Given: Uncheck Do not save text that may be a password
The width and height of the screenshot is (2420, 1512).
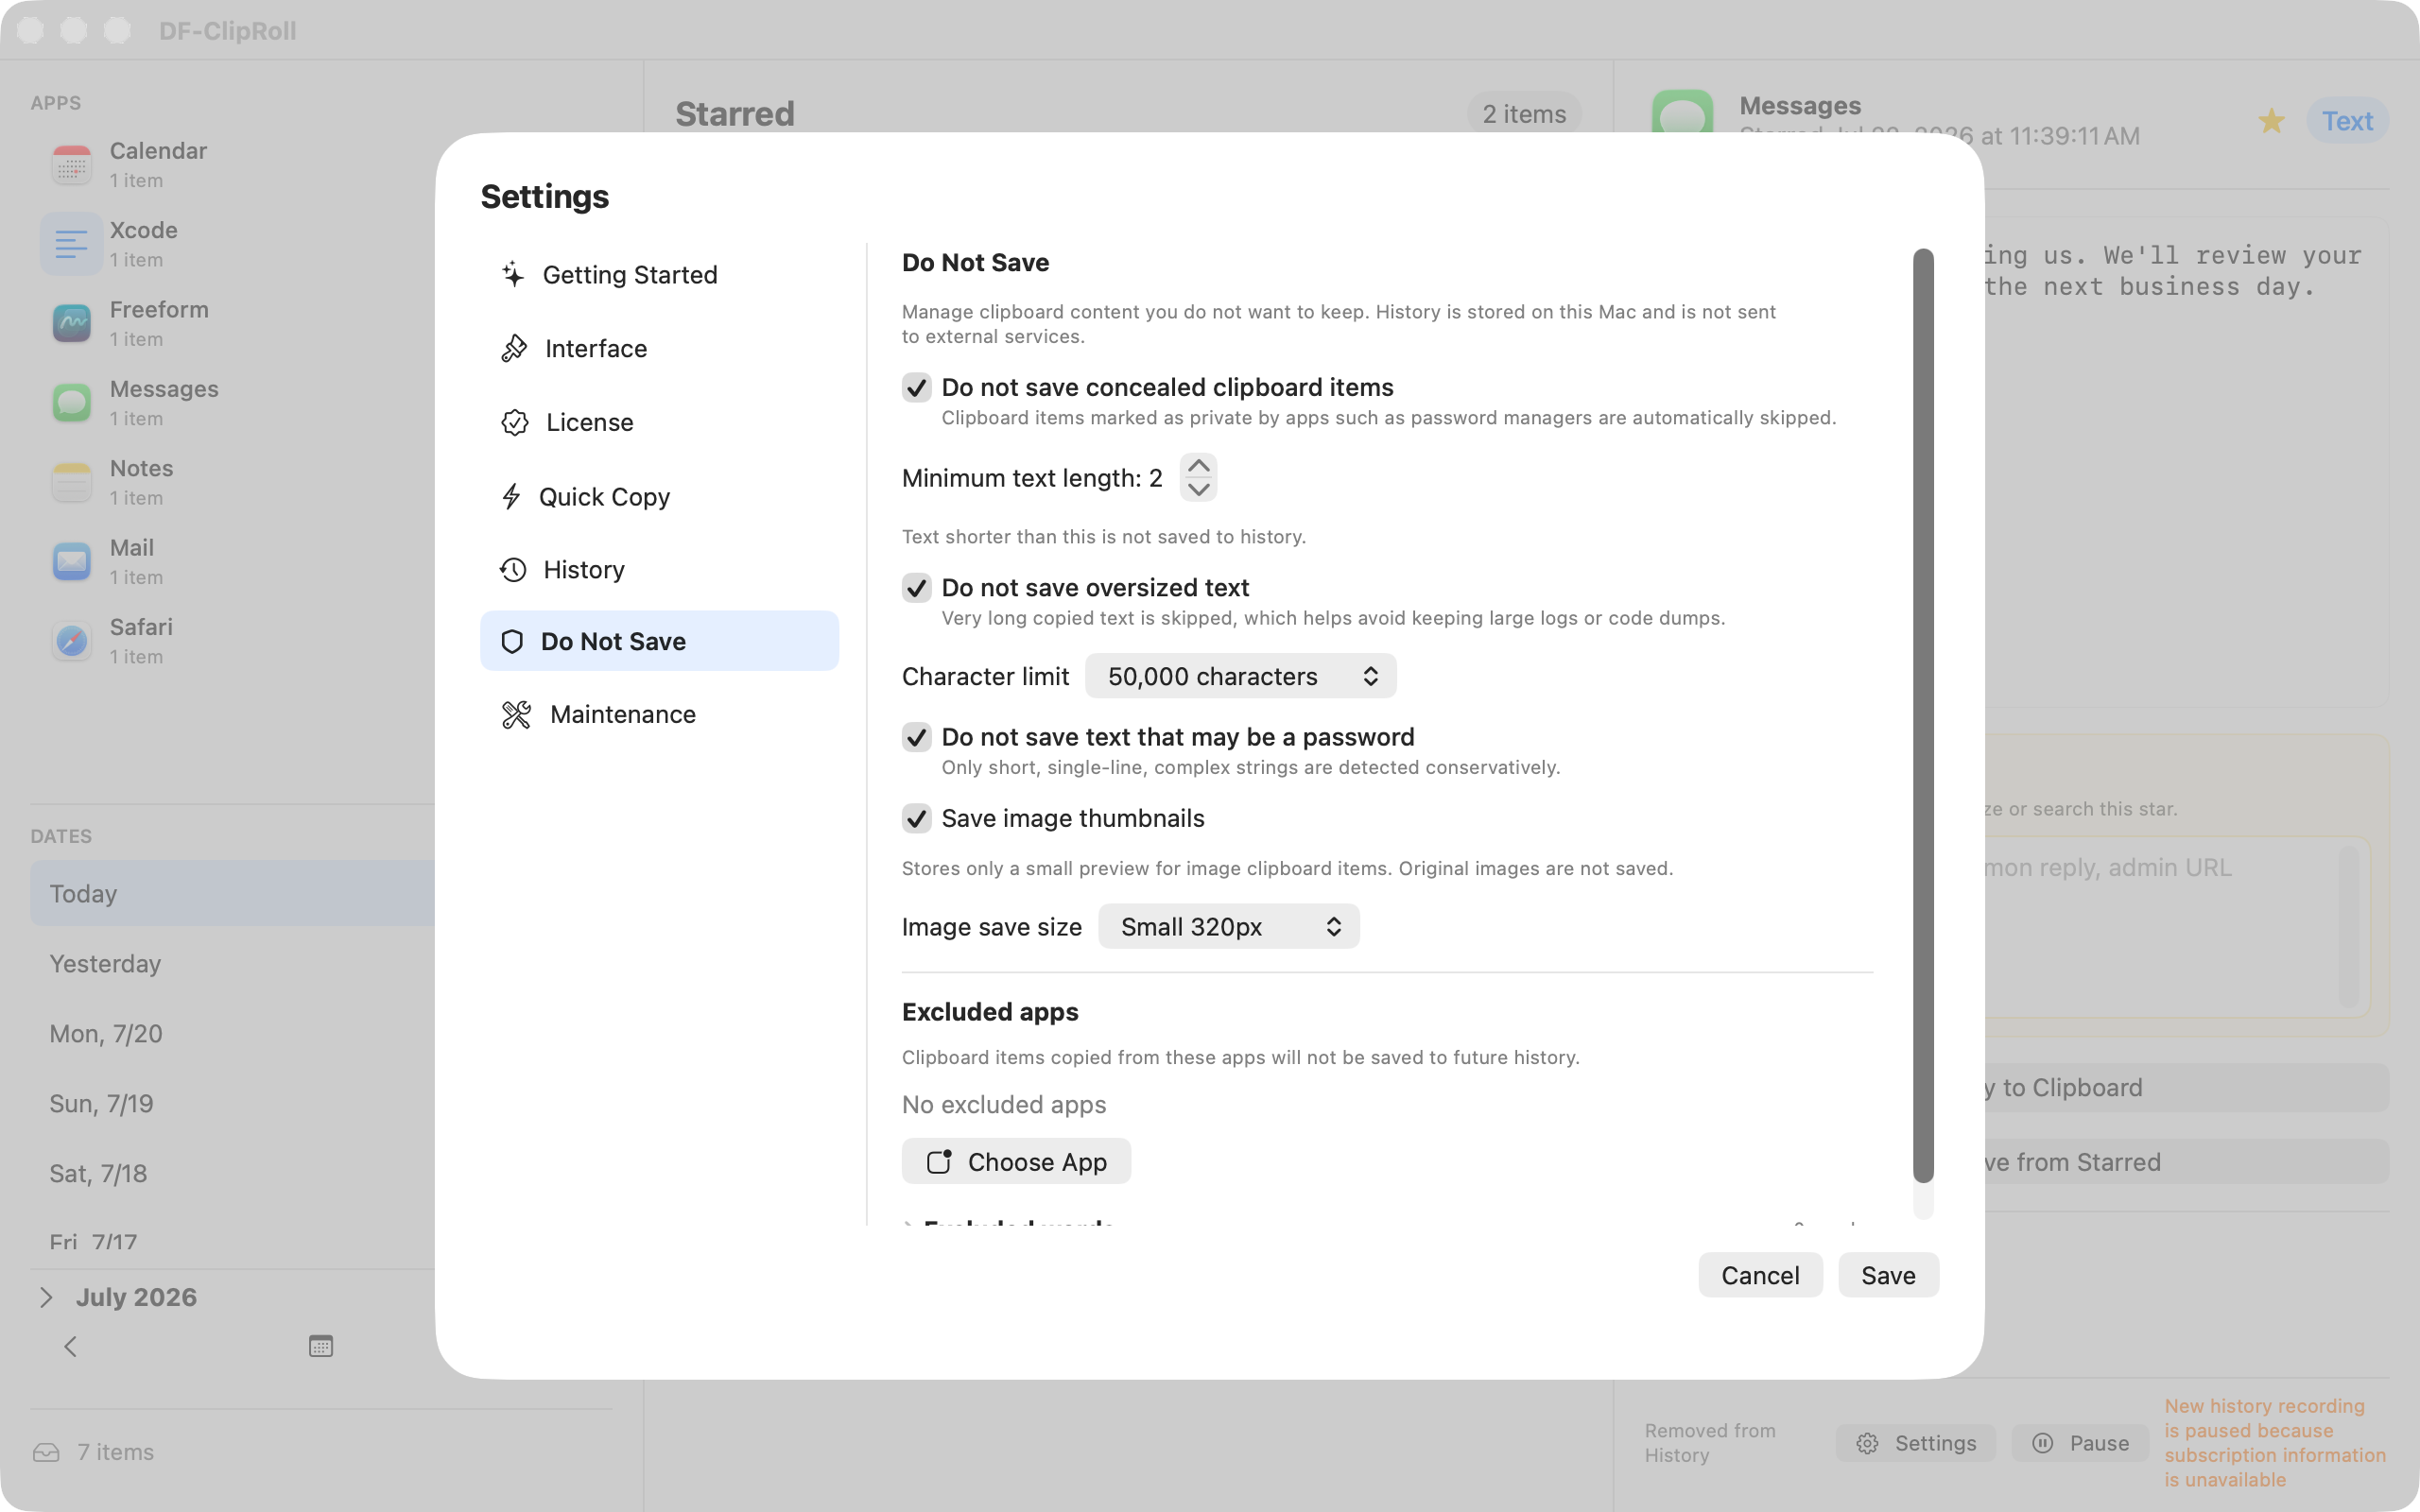Looking at the screenshot, I should point(916,737).
